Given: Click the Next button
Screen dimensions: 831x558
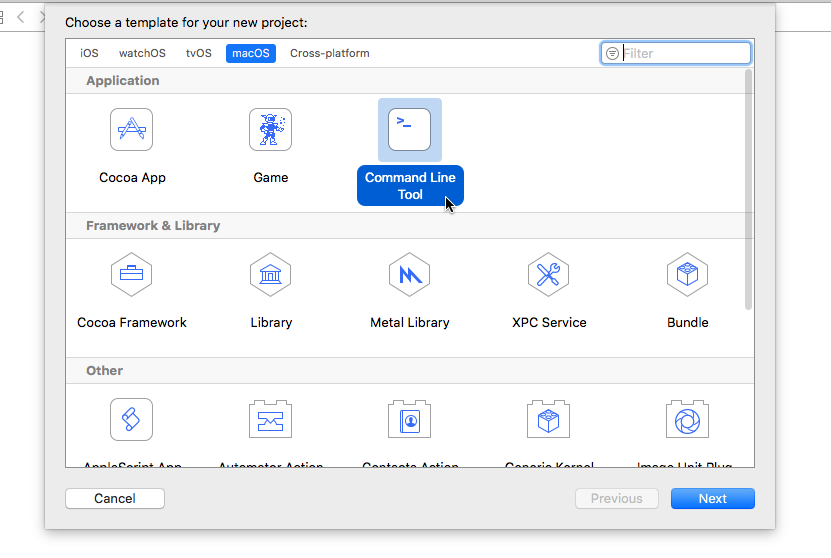Looking at the screenshot, I should point(713,499).
